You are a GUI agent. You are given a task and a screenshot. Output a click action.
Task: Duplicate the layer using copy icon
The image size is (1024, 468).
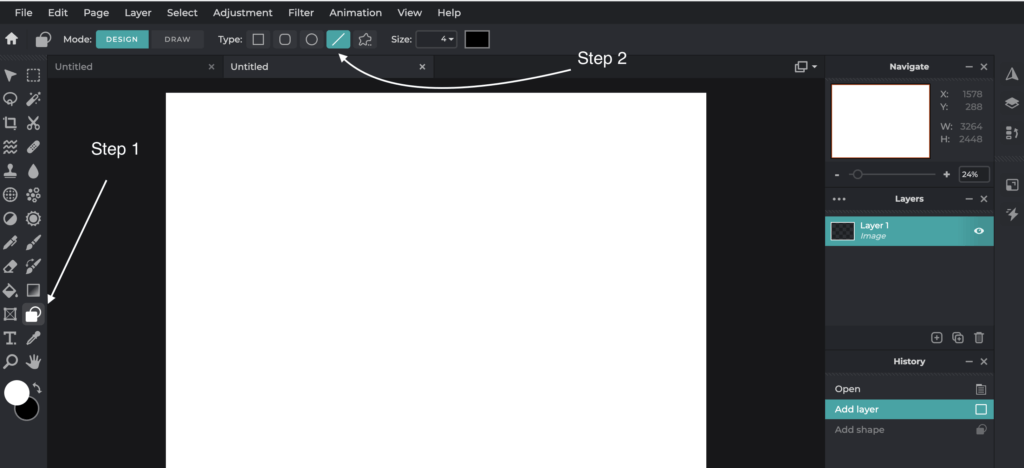[x=958, y=337]
